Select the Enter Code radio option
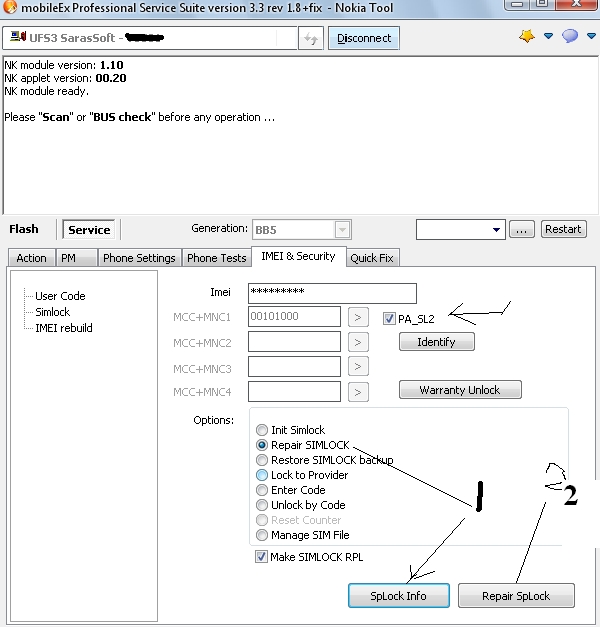This screenshot has width=600, height=627. (x=262, y=490)
